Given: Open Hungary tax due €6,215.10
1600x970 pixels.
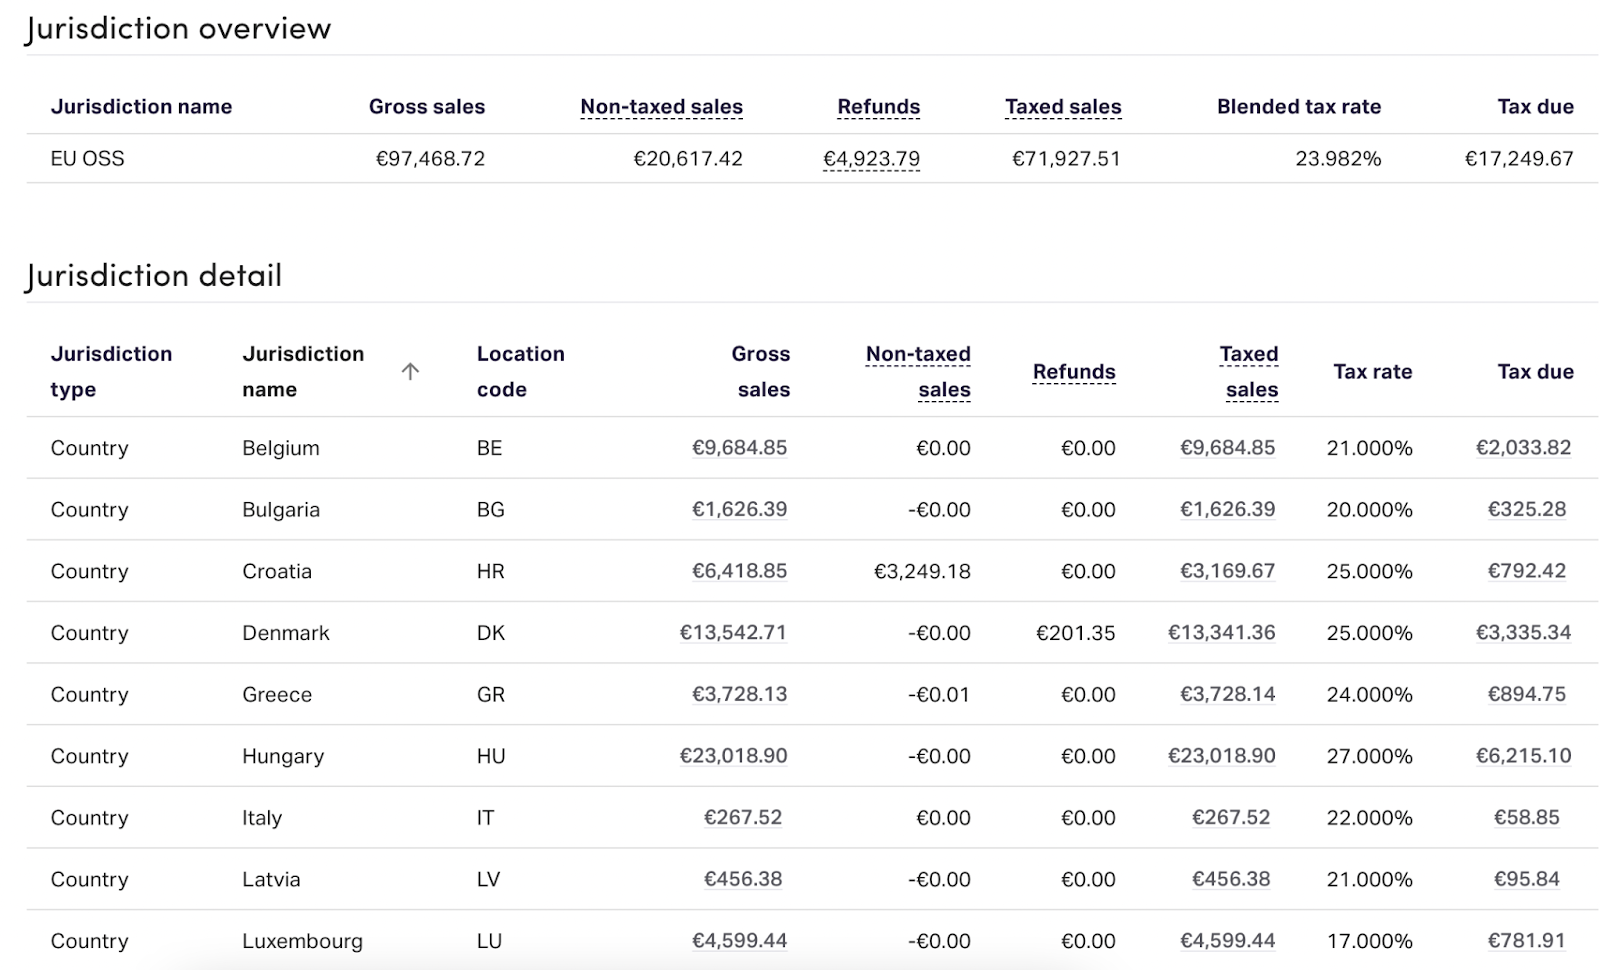Looking at the screenshot, I should point(1523,756).
